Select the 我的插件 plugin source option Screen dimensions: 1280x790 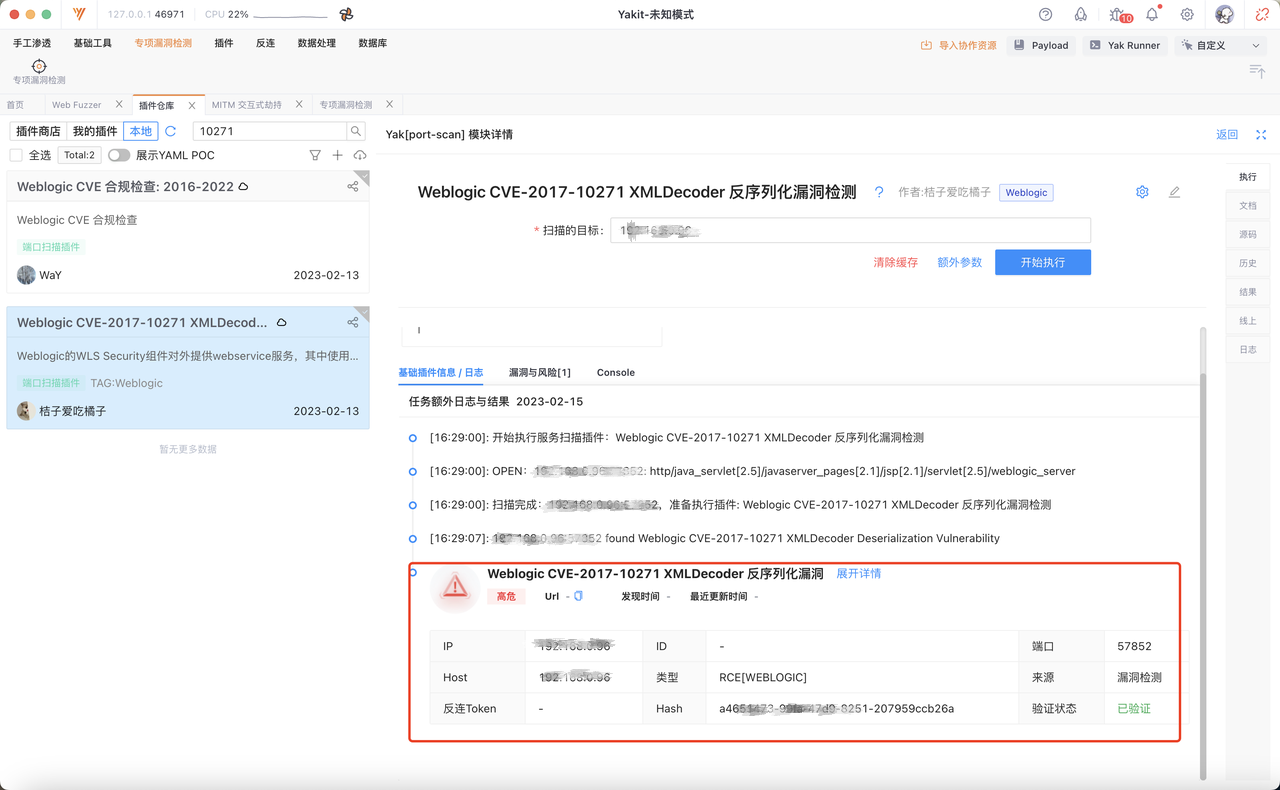[x=95, y=131]
